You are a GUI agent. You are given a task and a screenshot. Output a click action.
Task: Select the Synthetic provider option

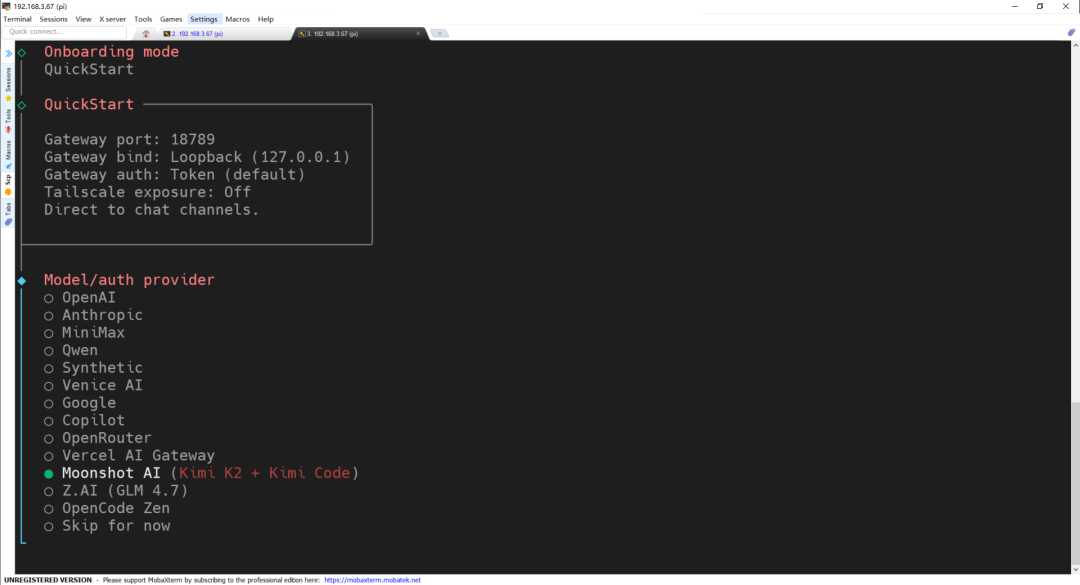coord(93,368)
